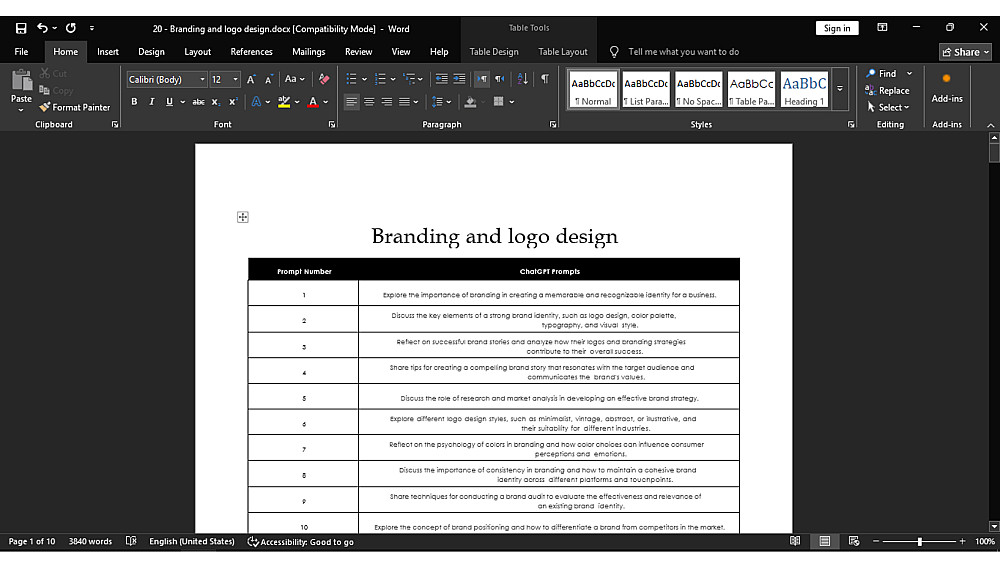The height and width of the screenshot is (571, 1000).
Task: Zoom in with plus button
Action: click(x=962, y=541)
